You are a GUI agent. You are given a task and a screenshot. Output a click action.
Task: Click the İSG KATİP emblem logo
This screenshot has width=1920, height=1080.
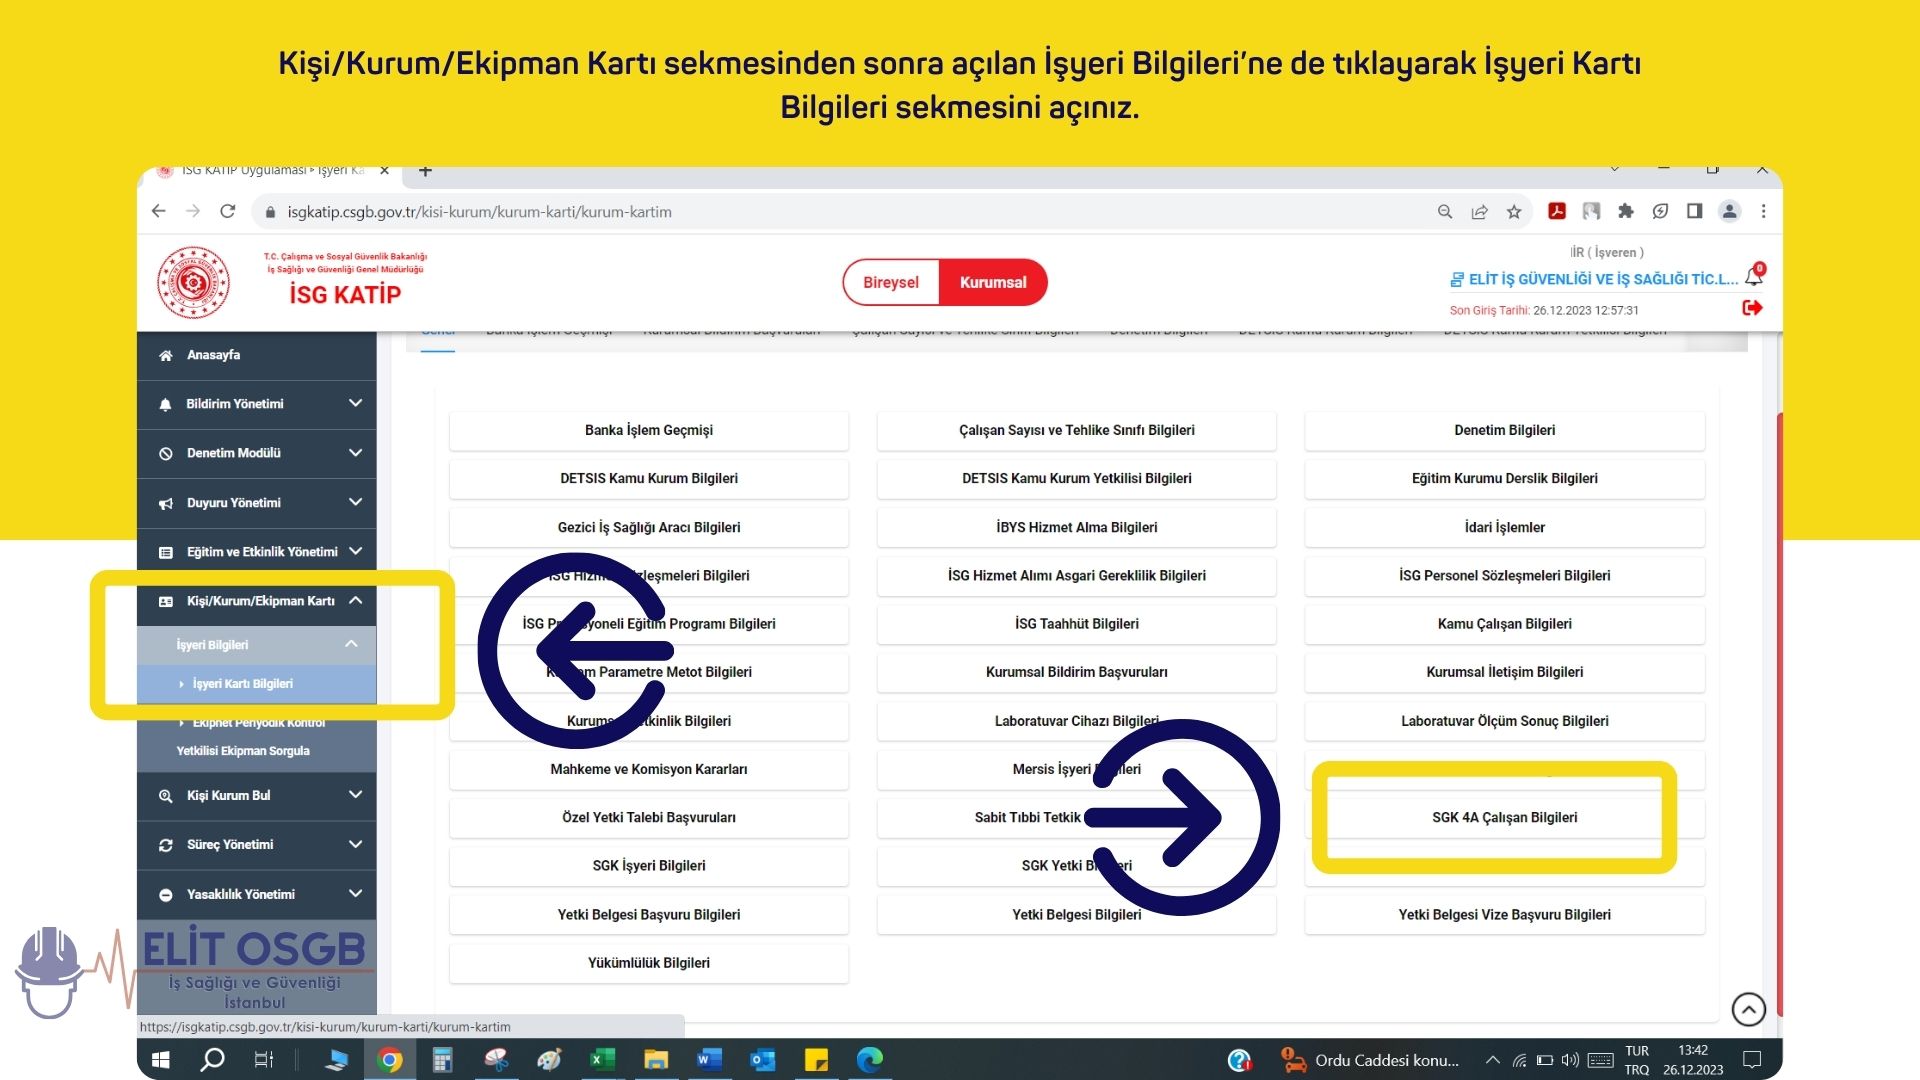pyautogui.click(x=194, y=283)
